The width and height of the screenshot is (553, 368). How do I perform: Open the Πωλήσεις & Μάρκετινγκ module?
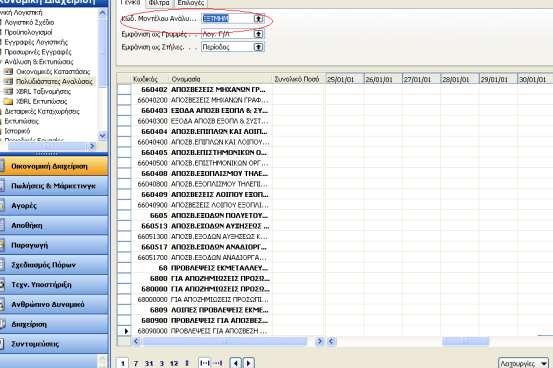tap(54, 186)
